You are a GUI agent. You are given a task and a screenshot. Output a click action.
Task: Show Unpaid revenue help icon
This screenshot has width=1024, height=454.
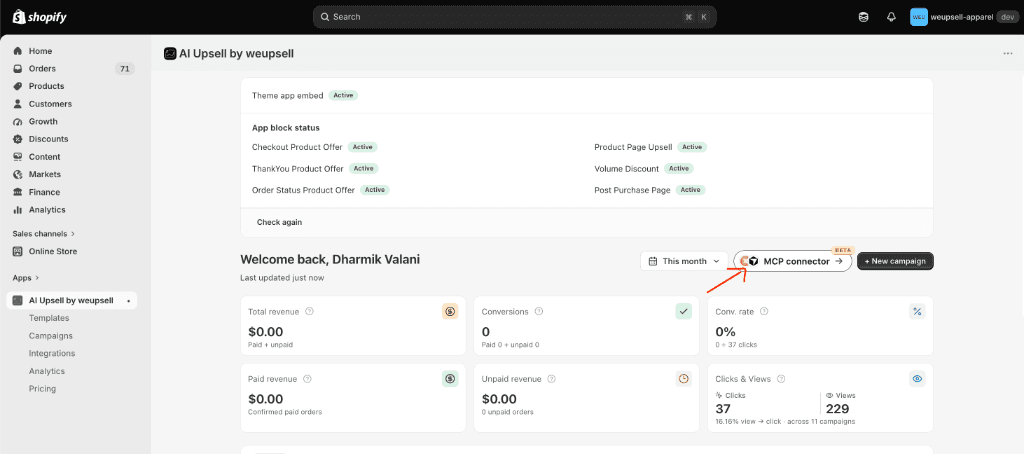[x=552, y=379]
